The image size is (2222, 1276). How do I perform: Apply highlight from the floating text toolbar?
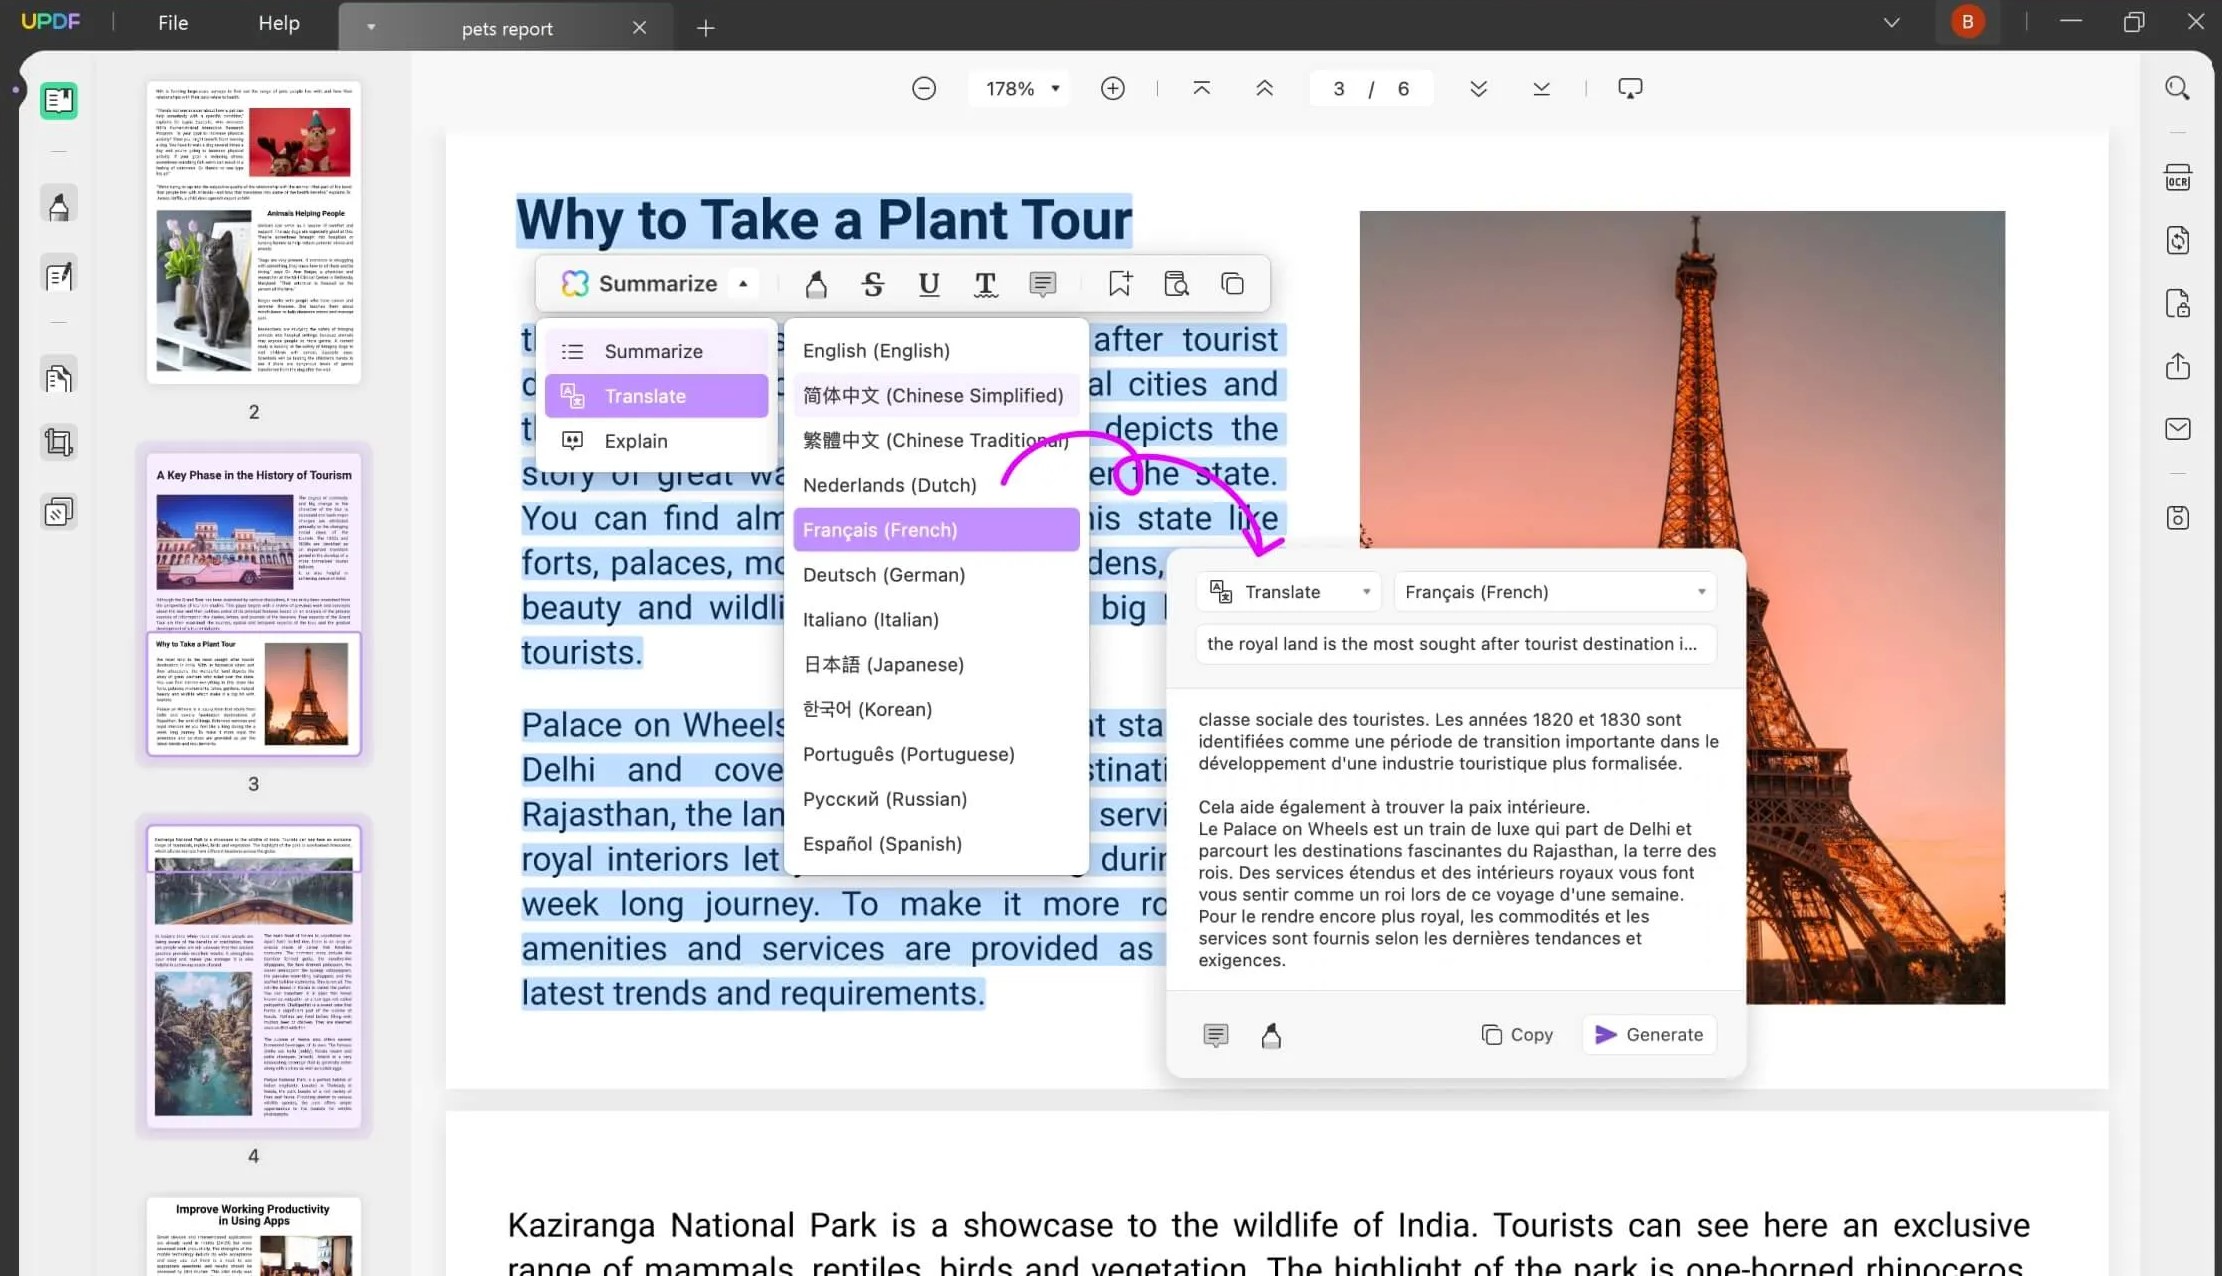[816, 284]
